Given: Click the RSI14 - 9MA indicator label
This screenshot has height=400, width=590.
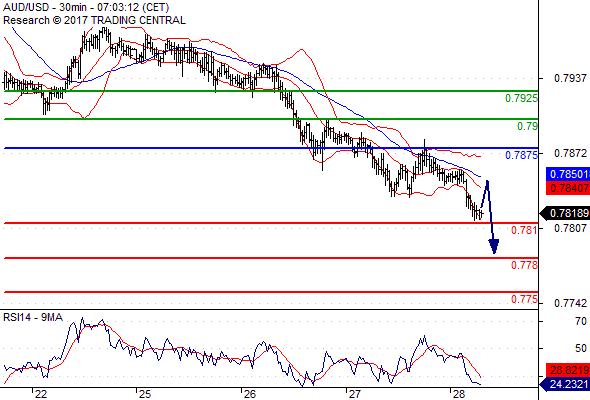Looking at the screenshot, I should pyautogui.click(x=33, y=318).
